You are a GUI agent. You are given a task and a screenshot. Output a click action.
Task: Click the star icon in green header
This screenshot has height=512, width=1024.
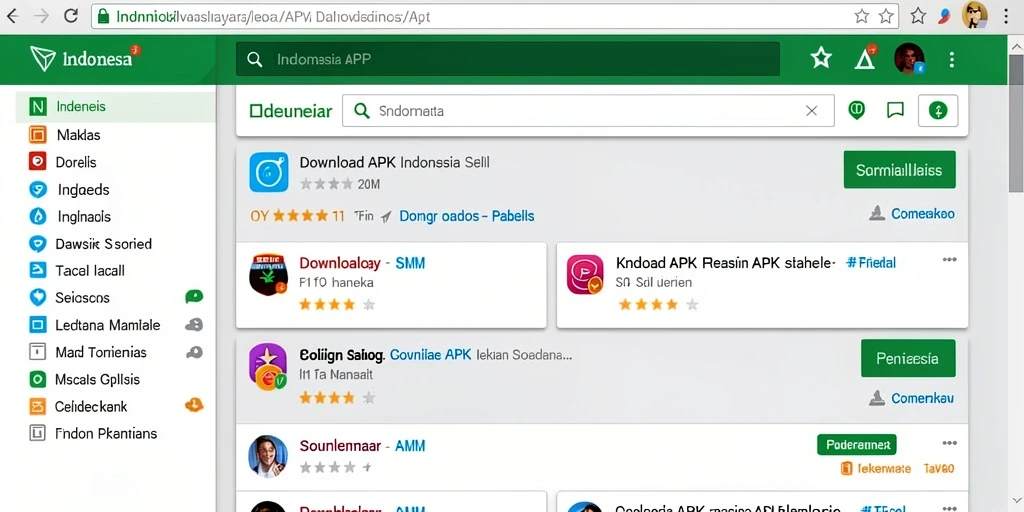[x=821, y=59]
